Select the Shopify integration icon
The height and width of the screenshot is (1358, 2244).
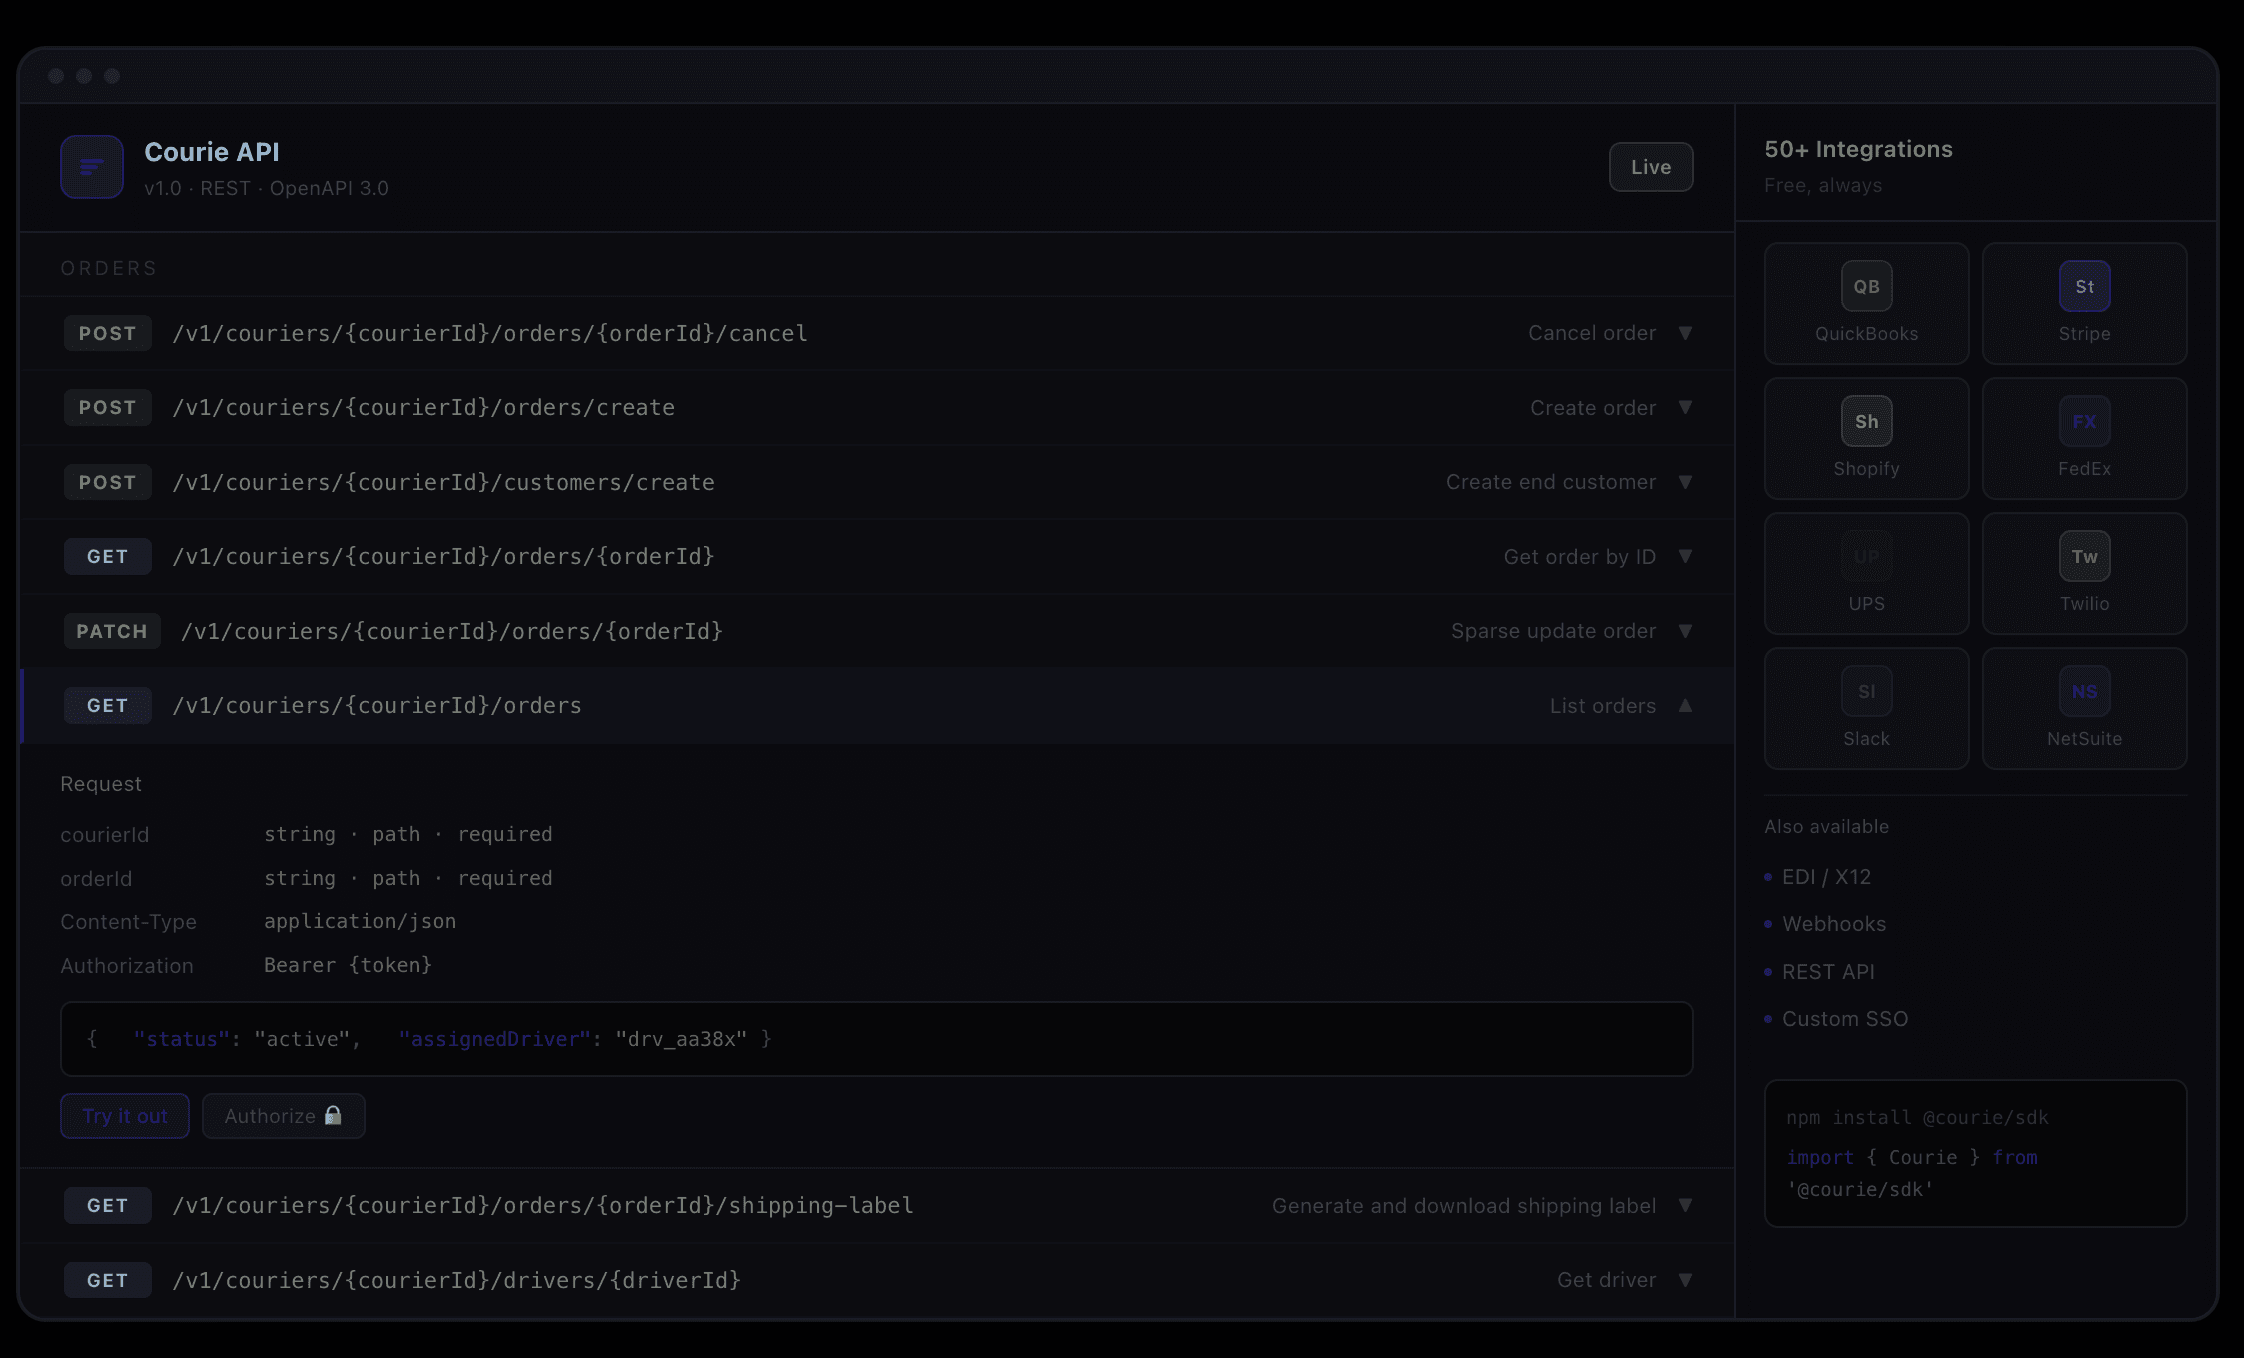click(x=1866, y=422)
